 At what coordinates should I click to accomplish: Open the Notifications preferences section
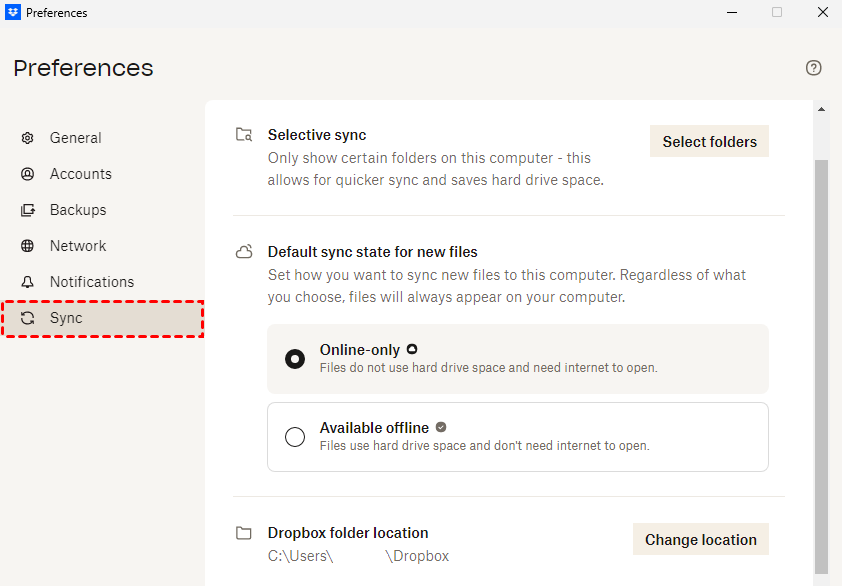point(92,282)
